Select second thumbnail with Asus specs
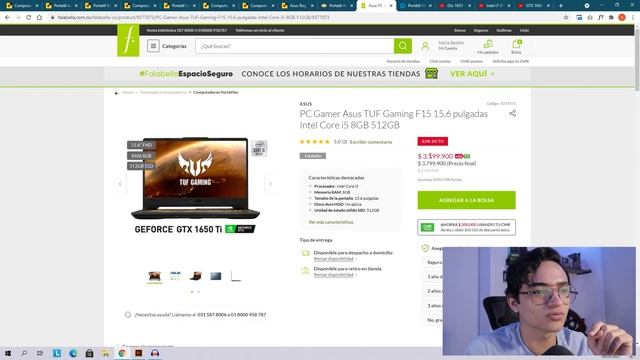 [x=175, y=276]
